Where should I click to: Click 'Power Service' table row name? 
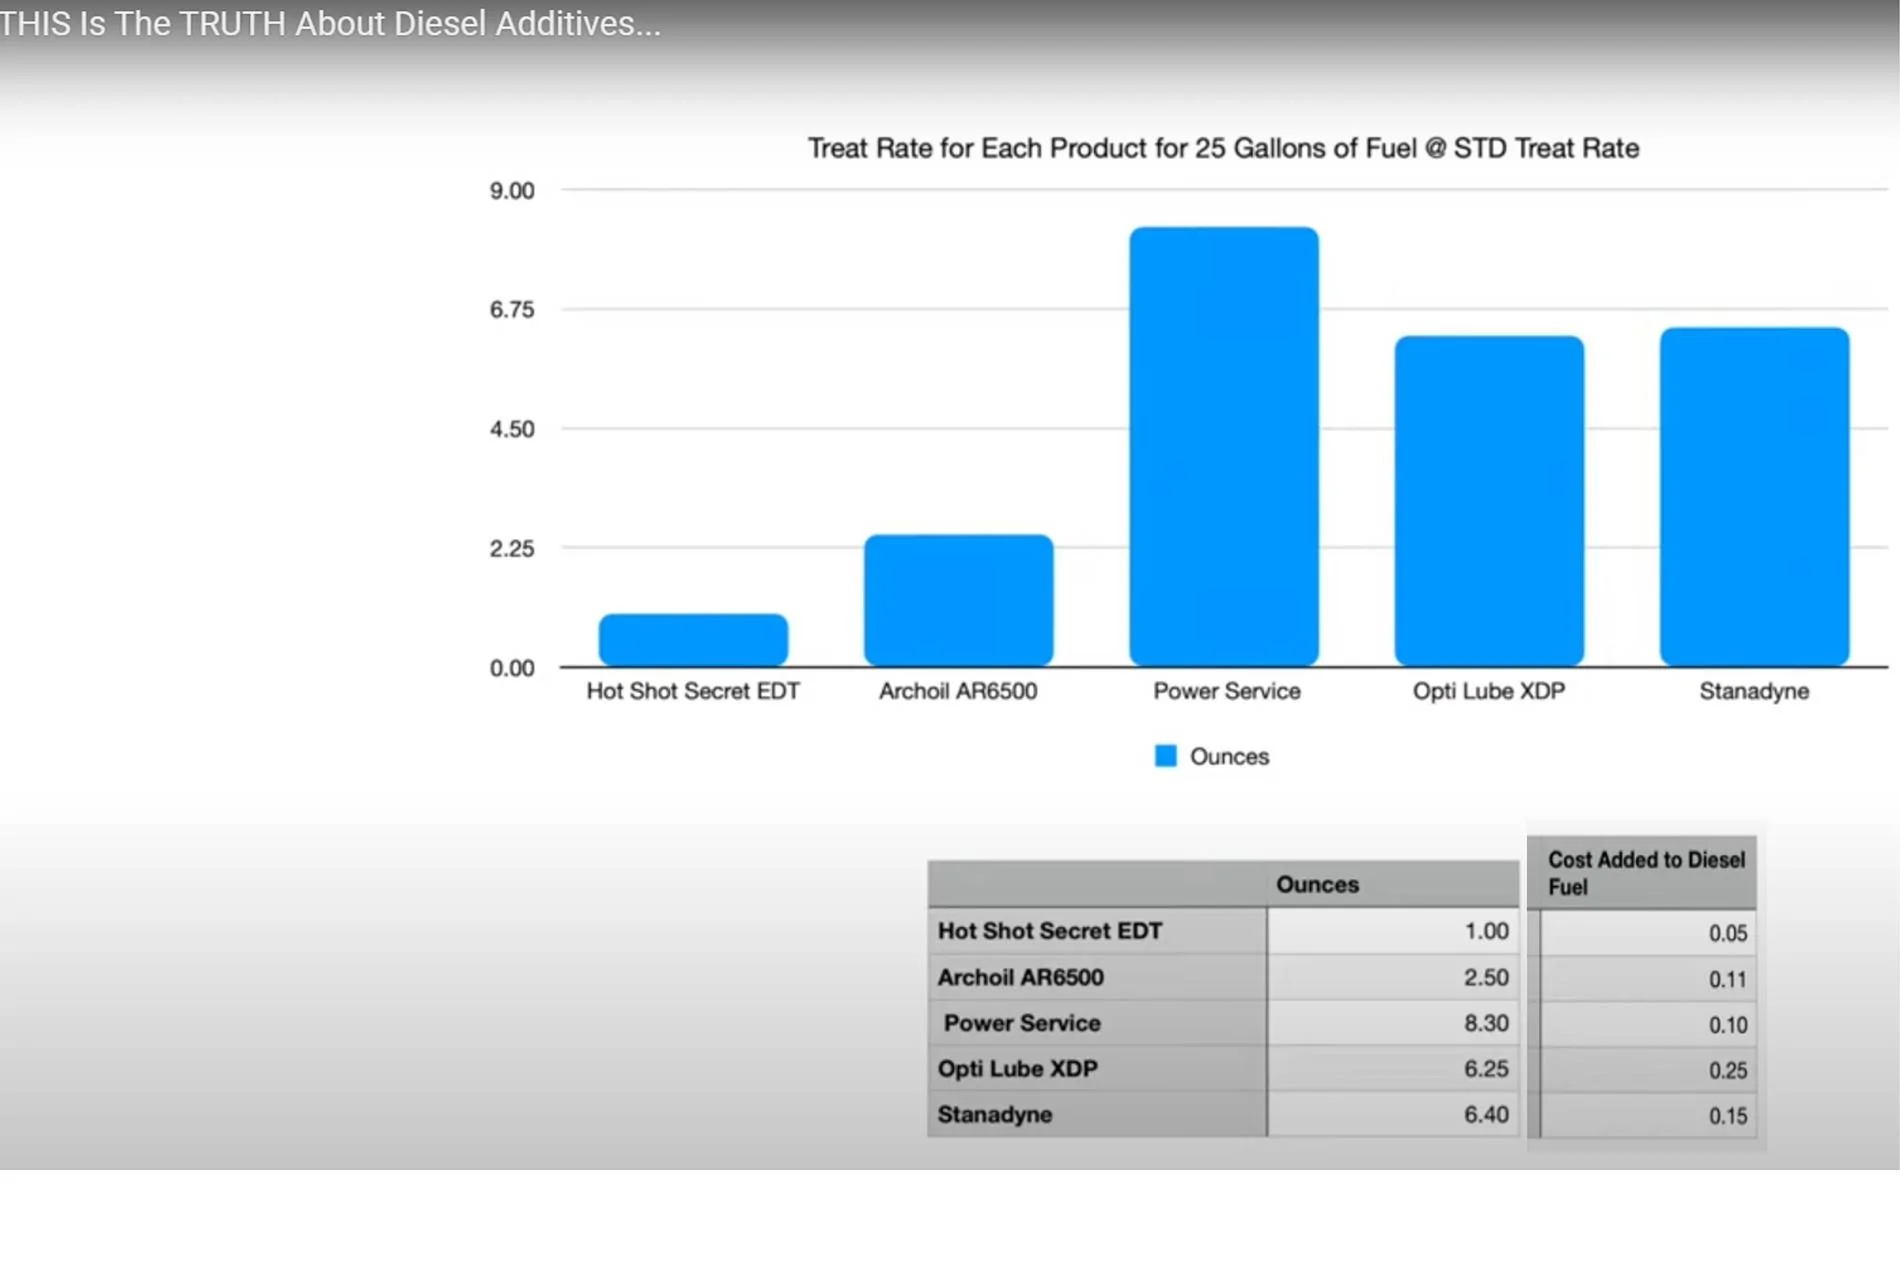click(1022, 1023)
